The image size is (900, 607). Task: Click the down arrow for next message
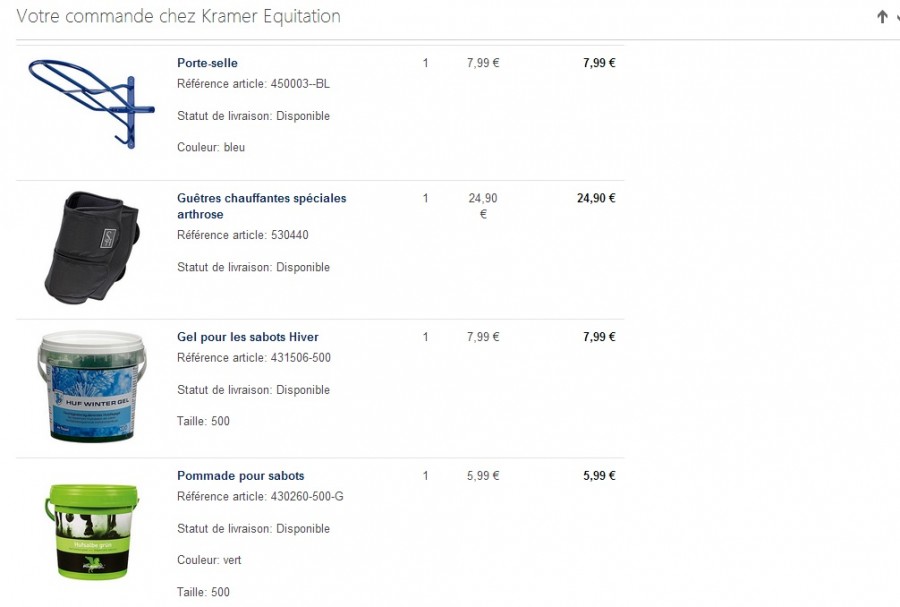(x=897, y=17)
